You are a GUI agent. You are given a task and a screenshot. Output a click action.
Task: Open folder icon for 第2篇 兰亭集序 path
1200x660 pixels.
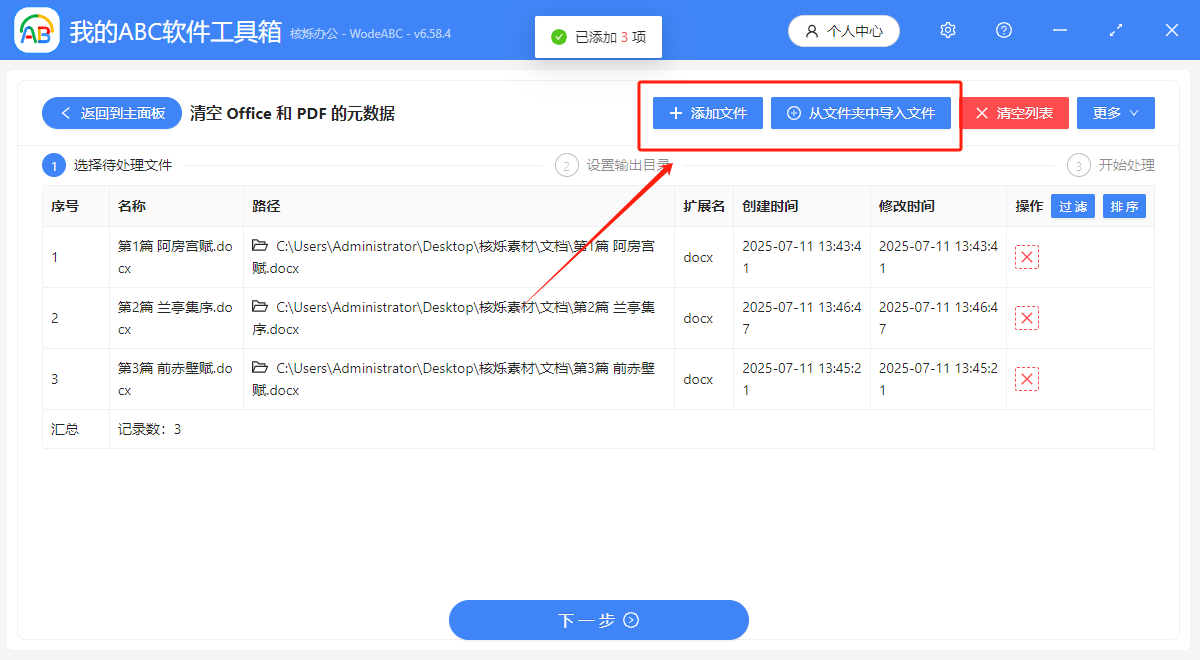point(260,307)
